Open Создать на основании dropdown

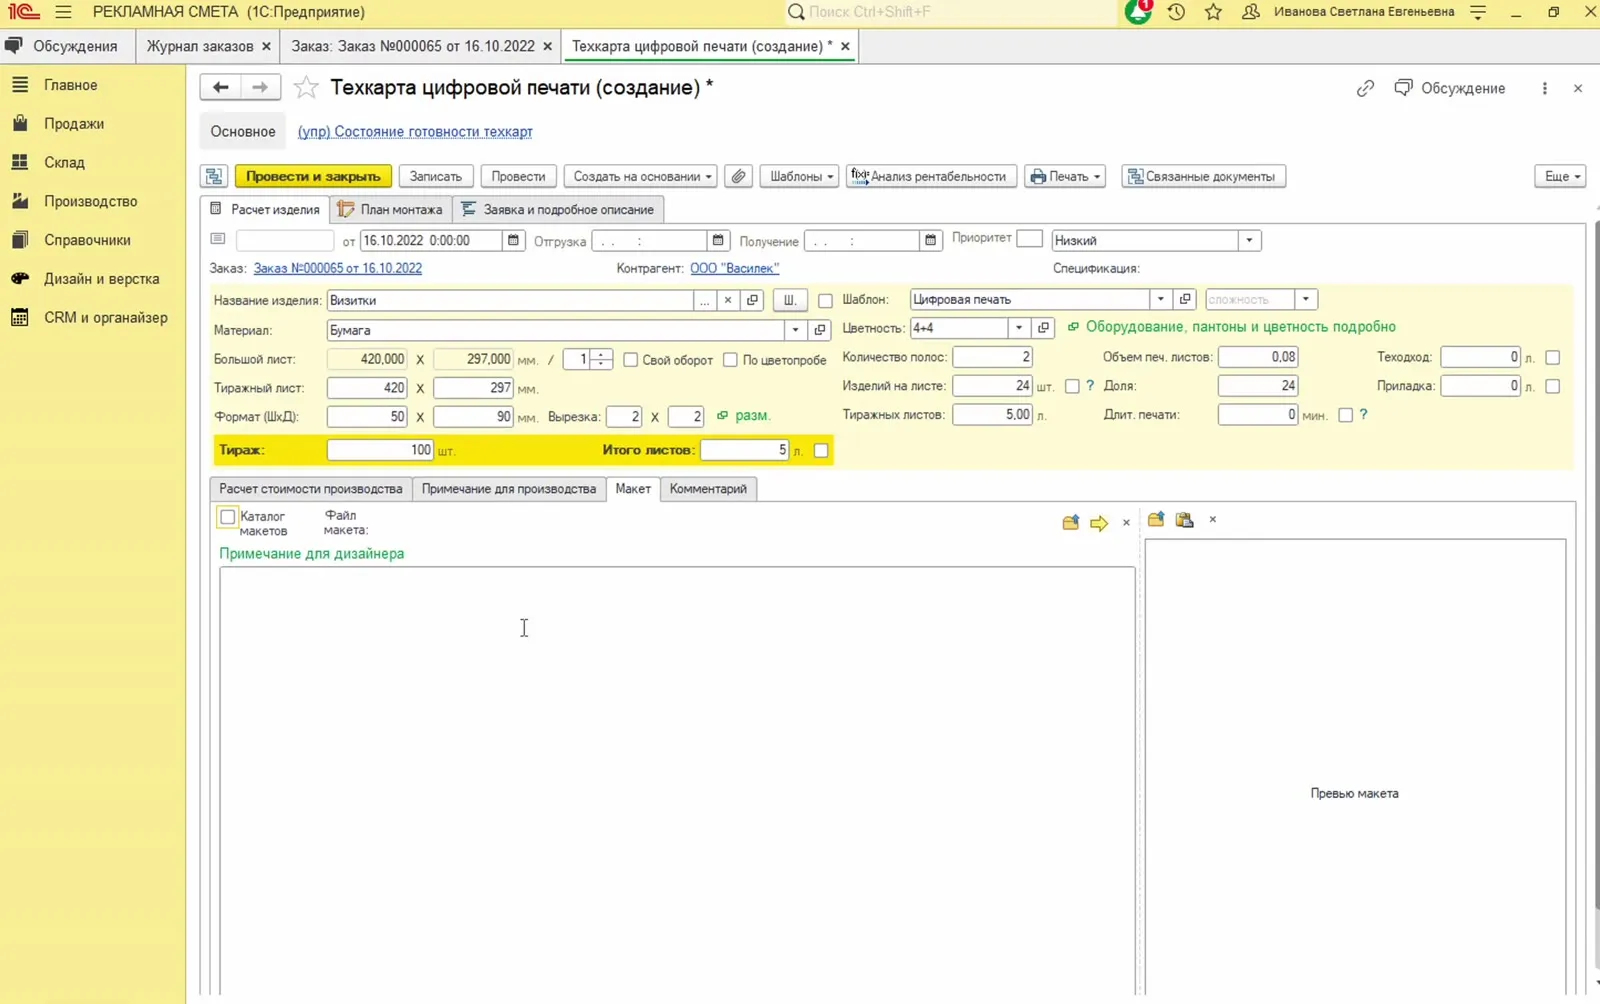[x=641, y=176]
